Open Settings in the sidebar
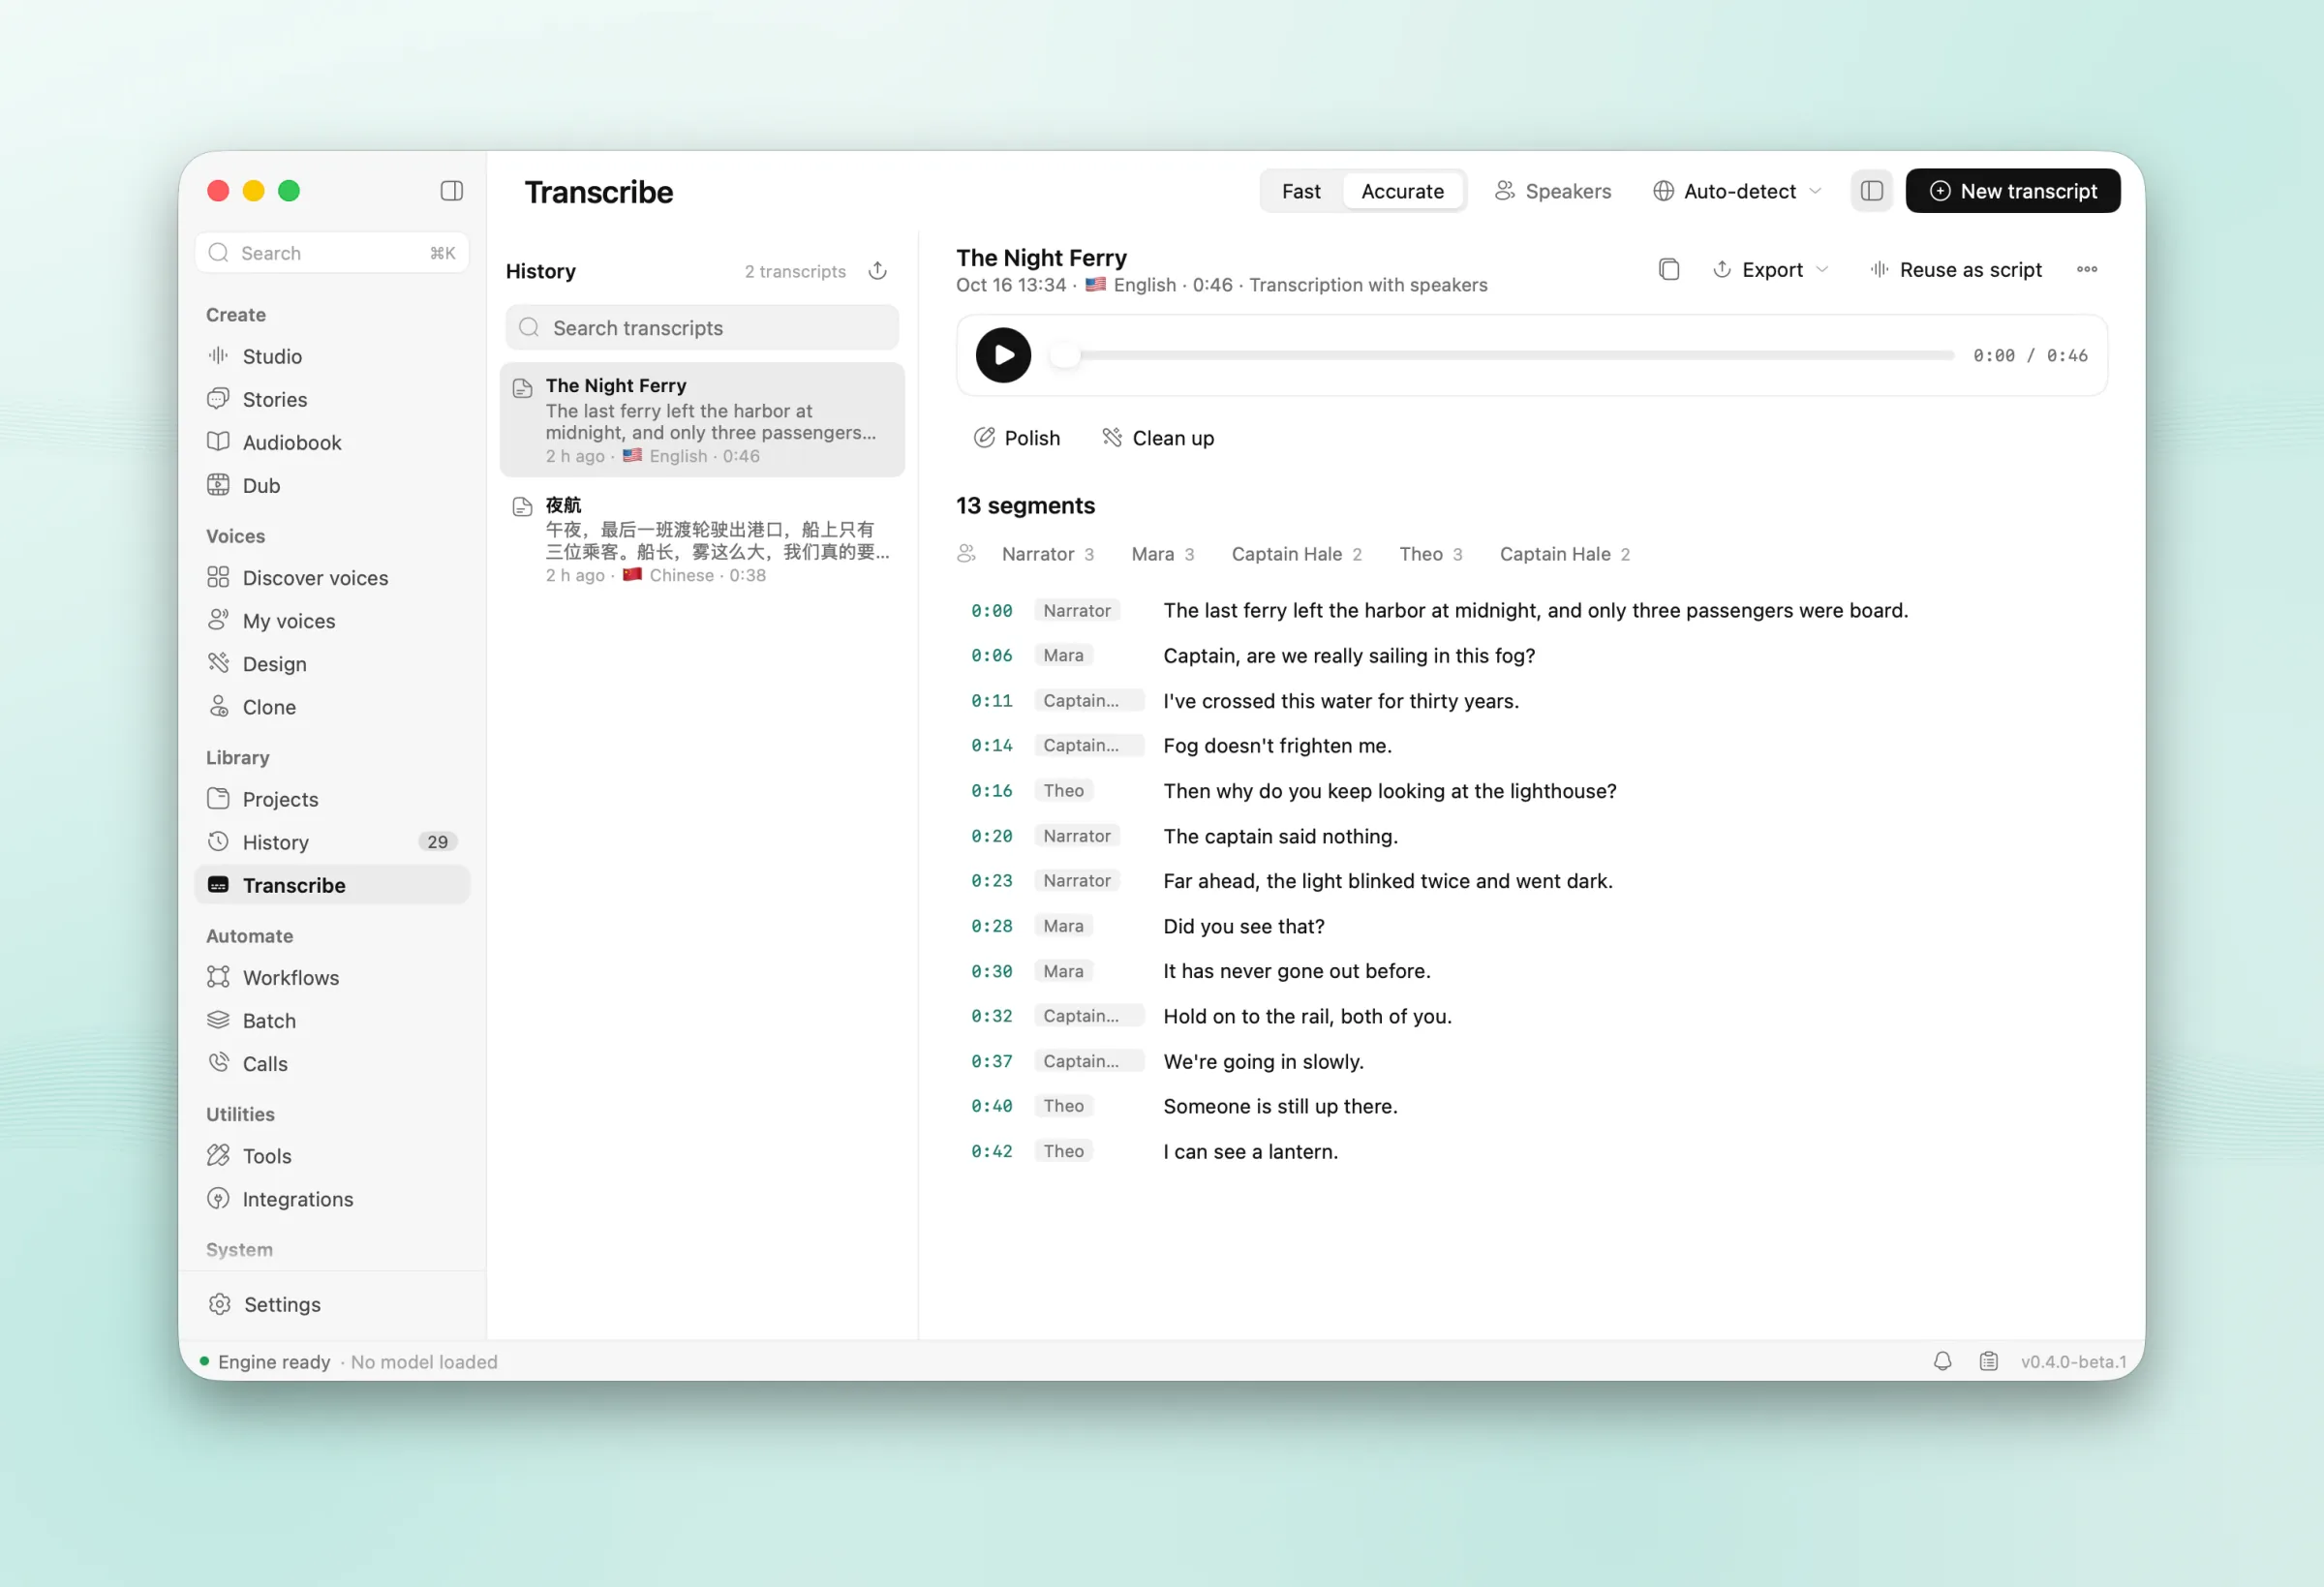This screenshot has width=2324, height=1587. pyautogui.click(x=332, y=1304)
